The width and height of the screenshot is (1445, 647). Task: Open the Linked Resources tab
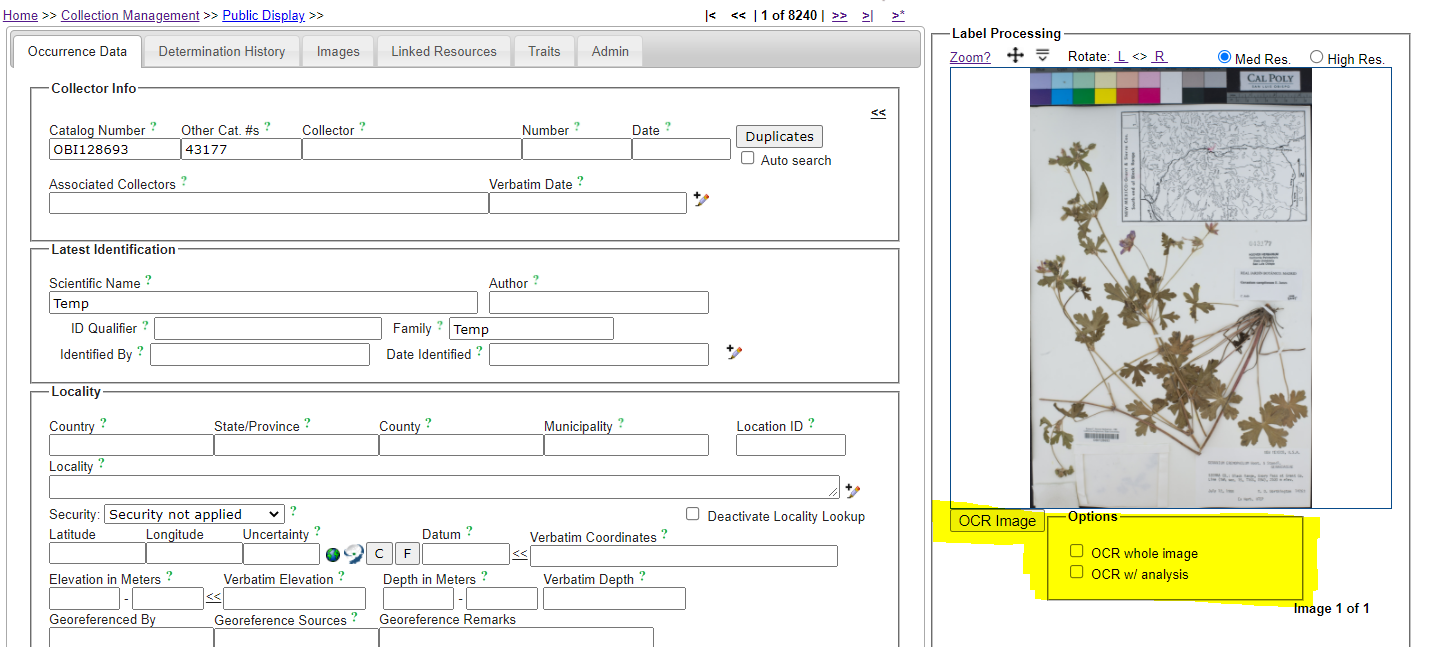[x=444, y=51]
